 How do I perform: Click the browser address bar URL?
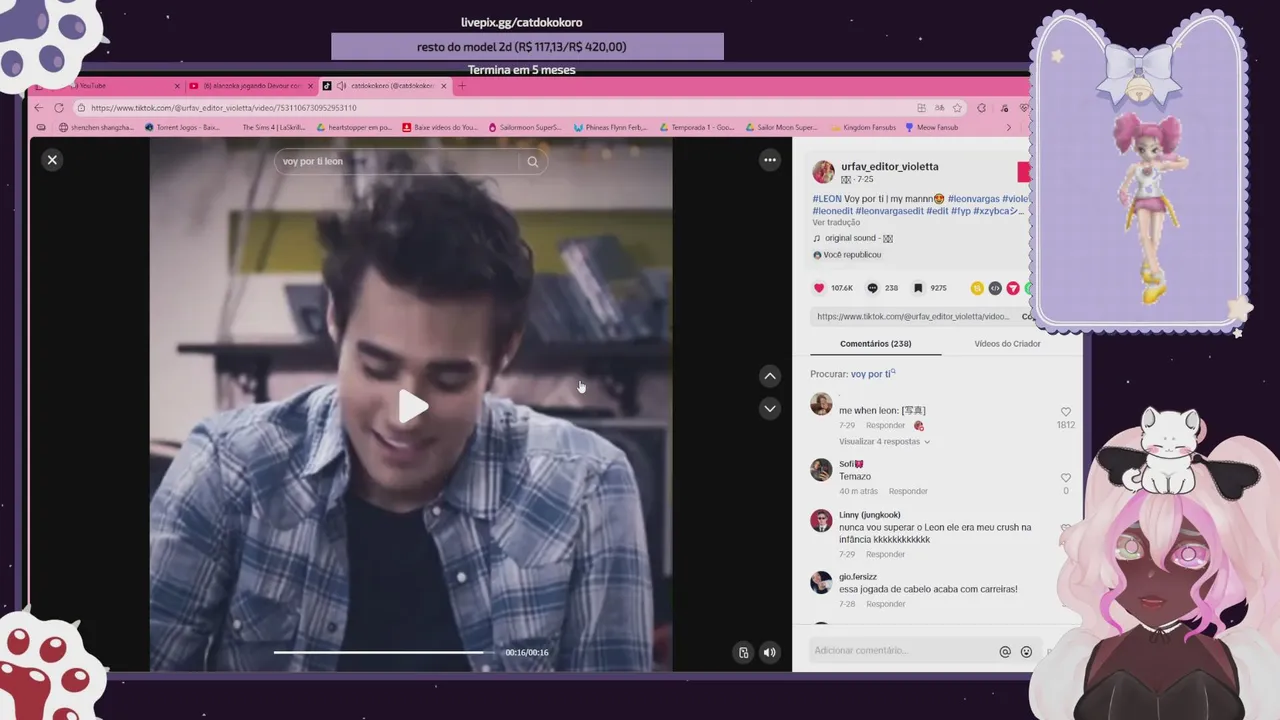click(224, 108)
